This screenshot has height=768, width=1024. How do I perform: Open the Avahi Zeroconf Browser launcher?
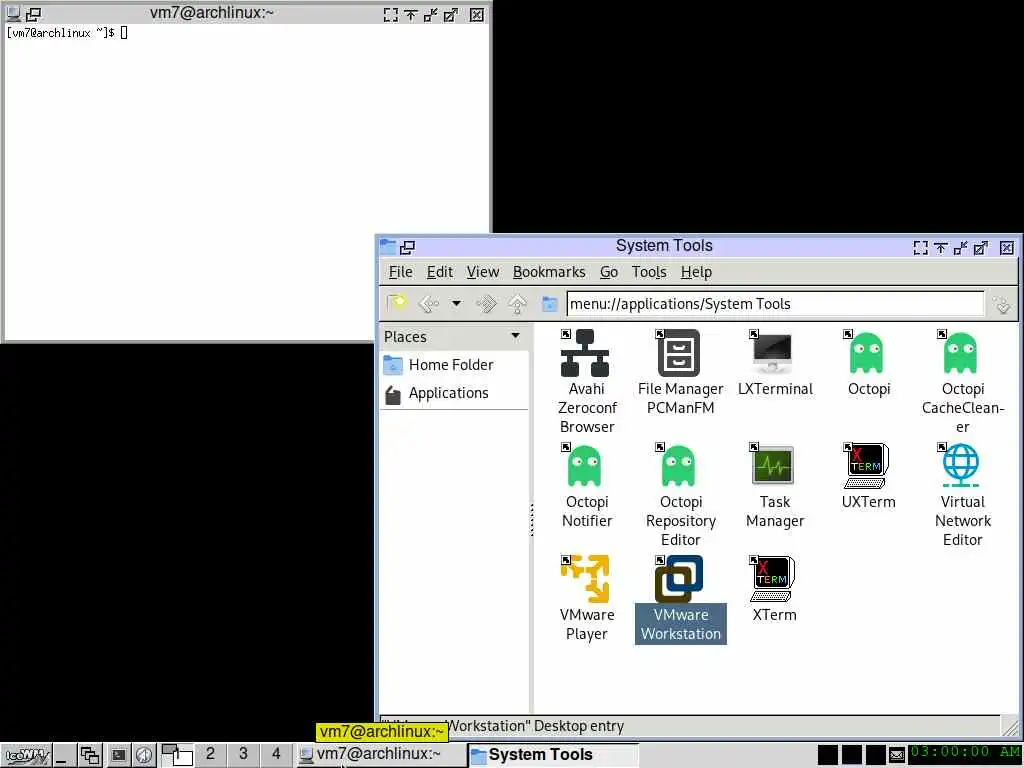point(586,353)
